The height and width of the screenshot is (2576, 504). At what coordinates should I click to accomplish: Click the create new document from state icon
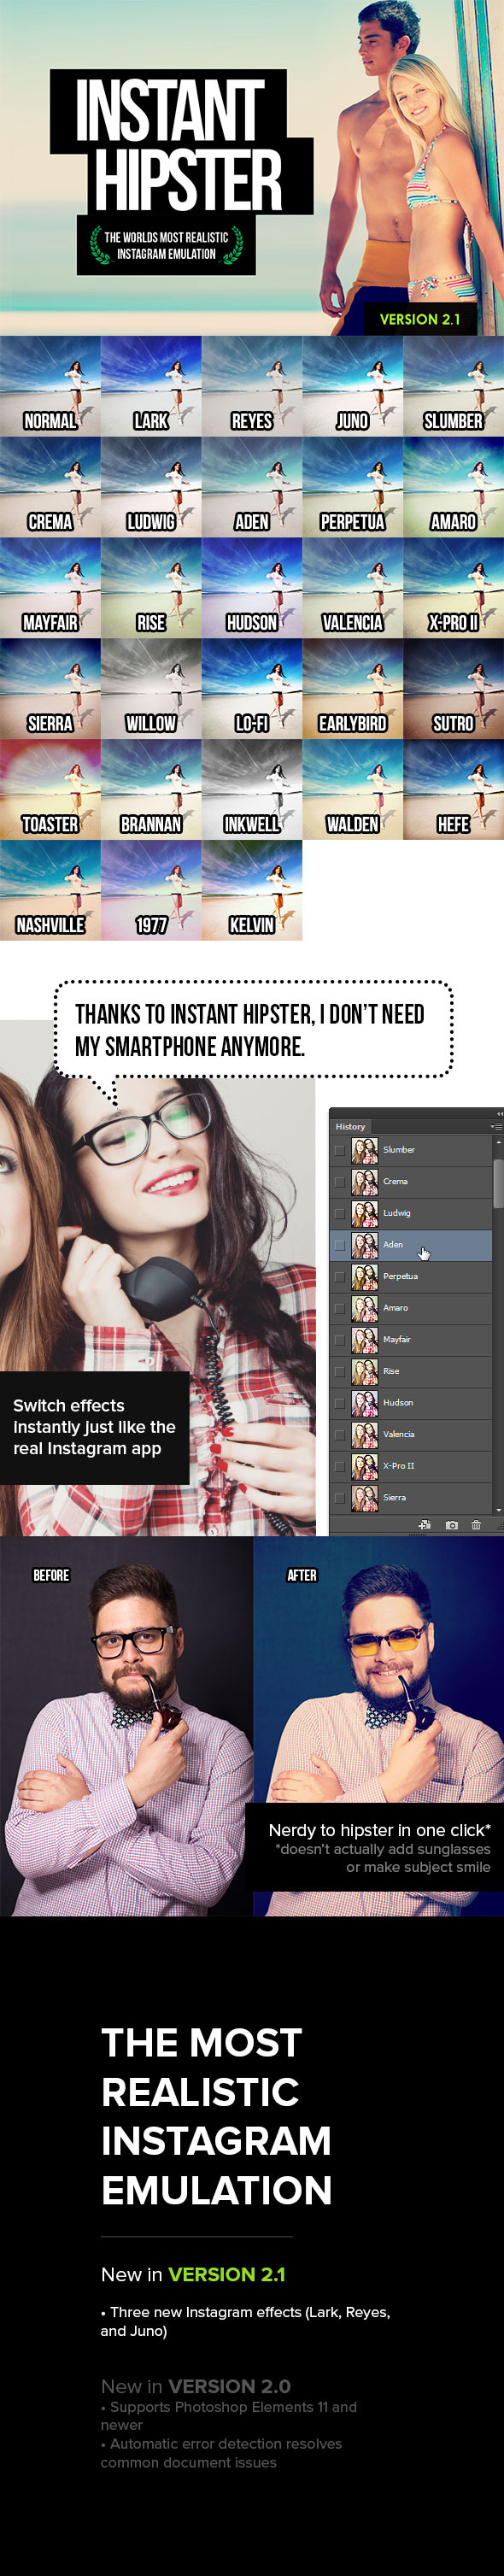point(424,1525)
